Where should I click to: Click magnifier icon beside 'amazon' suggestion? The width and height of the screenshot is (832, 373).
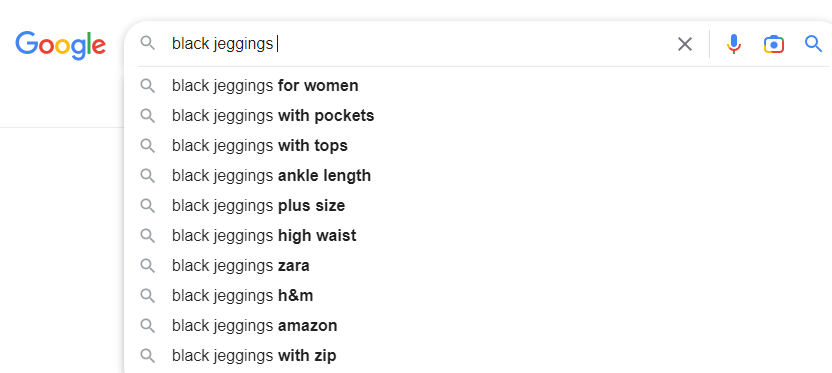point(148,325)
